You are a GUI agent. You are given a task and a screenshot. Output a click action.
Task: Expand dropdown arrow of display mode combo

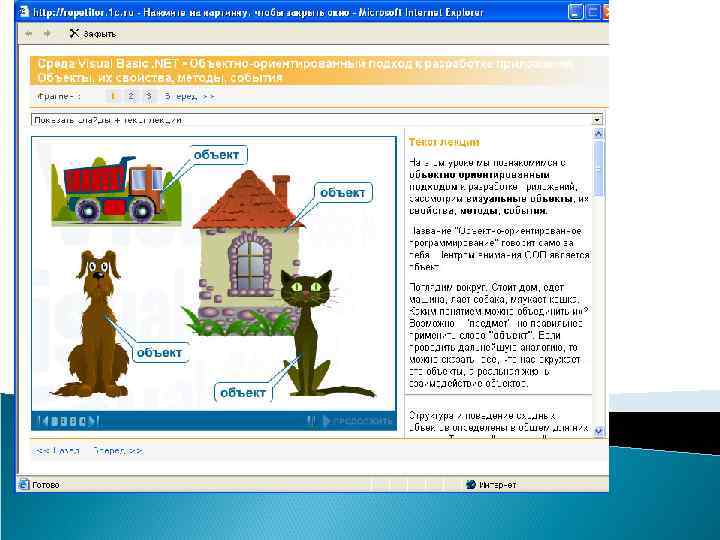597,120
